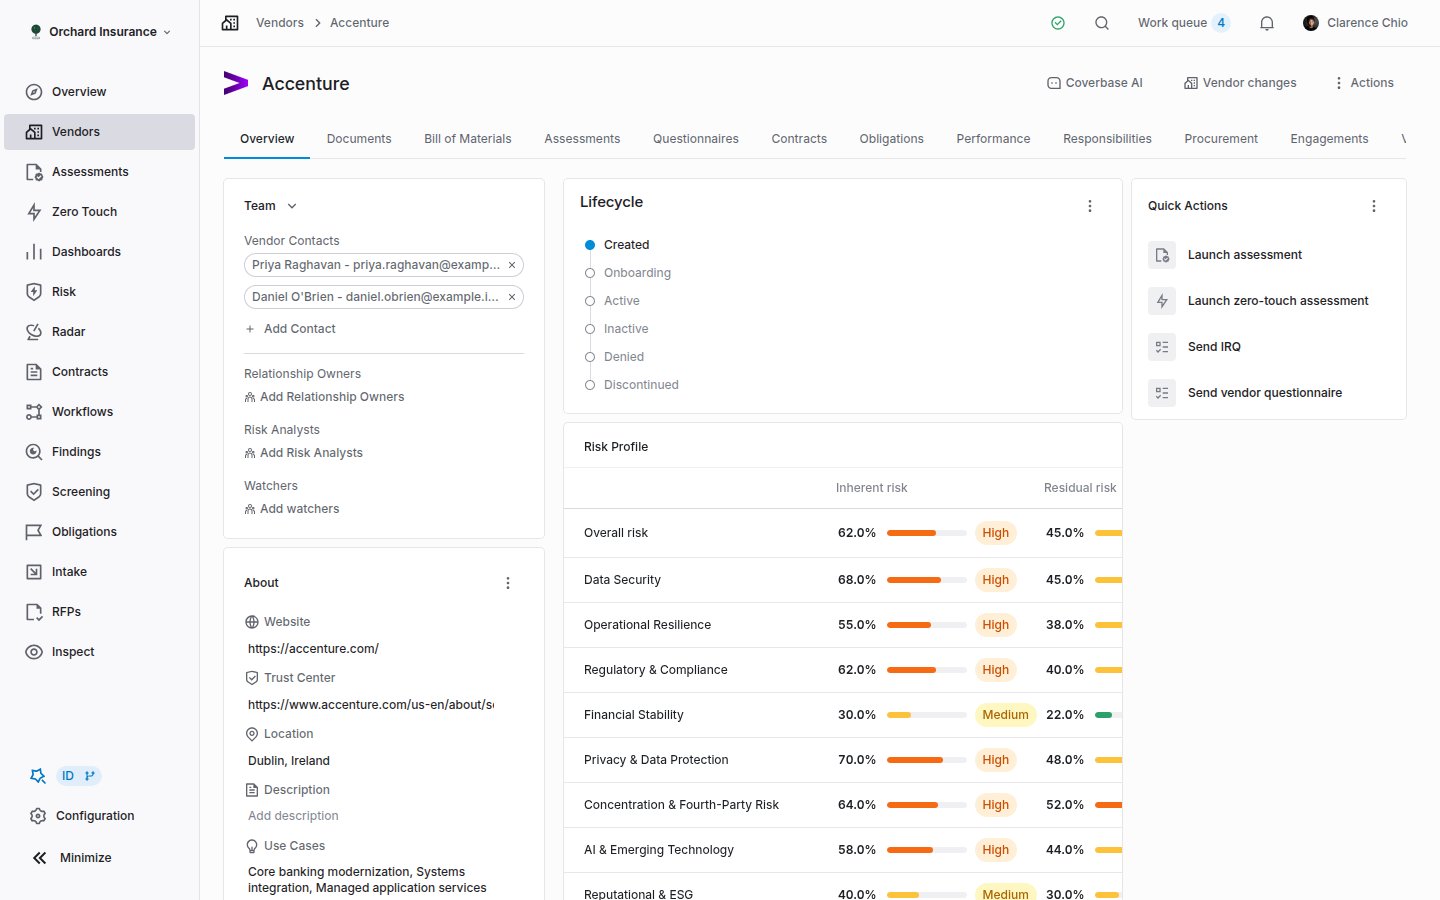Open RFPs in the sidebar
This screenshot has height=900, width=1440.
click(x=99, y=612)
